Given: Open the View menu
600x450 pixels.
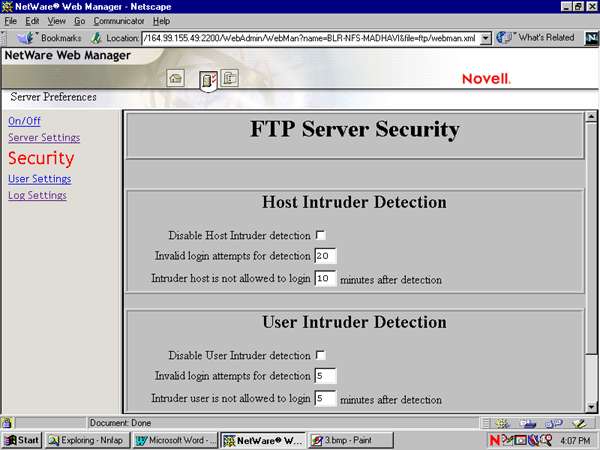Looking at the screenshot, I should click(x=57, y=21).
